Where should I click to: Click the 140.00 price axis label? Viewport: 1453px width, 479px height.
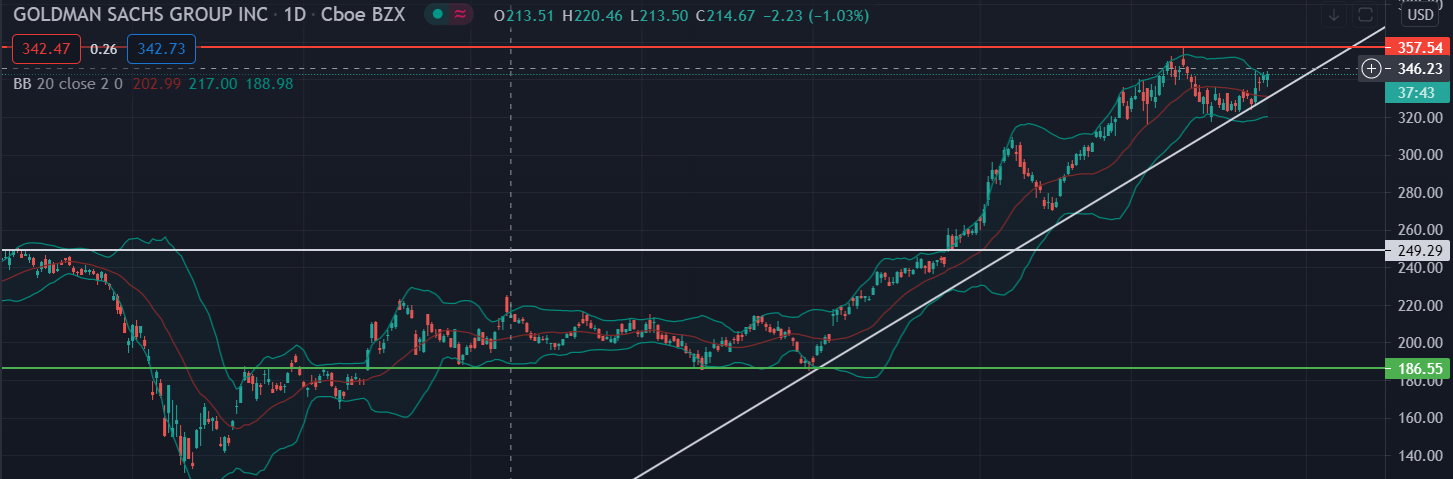tap(1420, 456)
